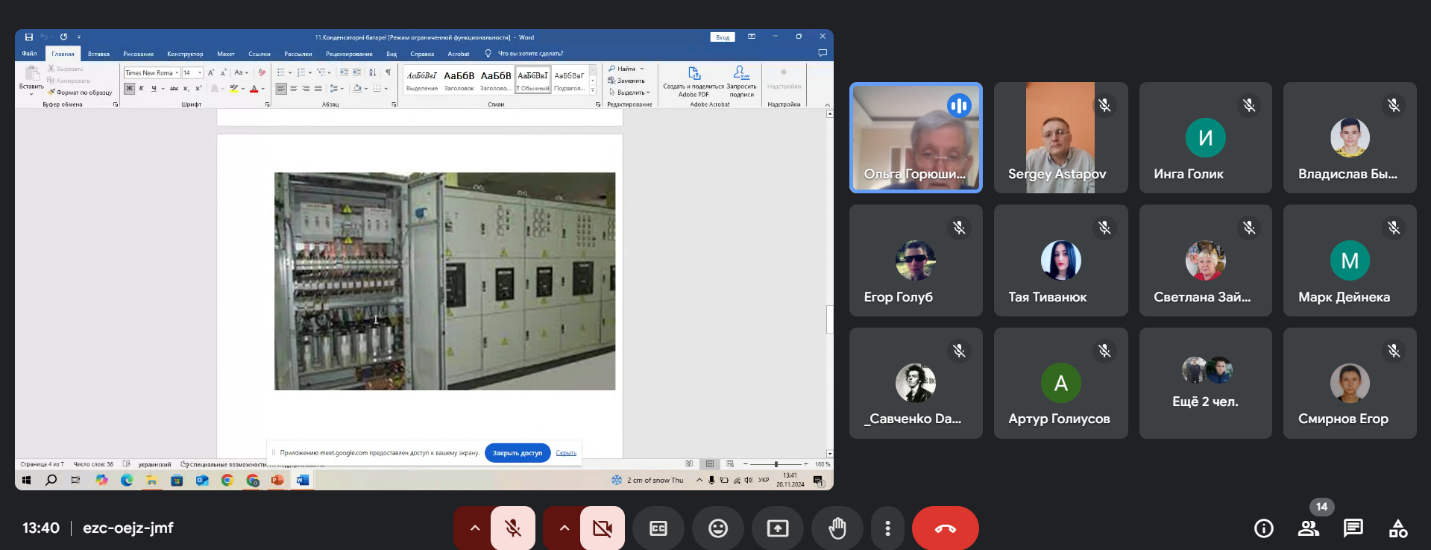Open the Конструктор ribbon tab

(185, 53)
